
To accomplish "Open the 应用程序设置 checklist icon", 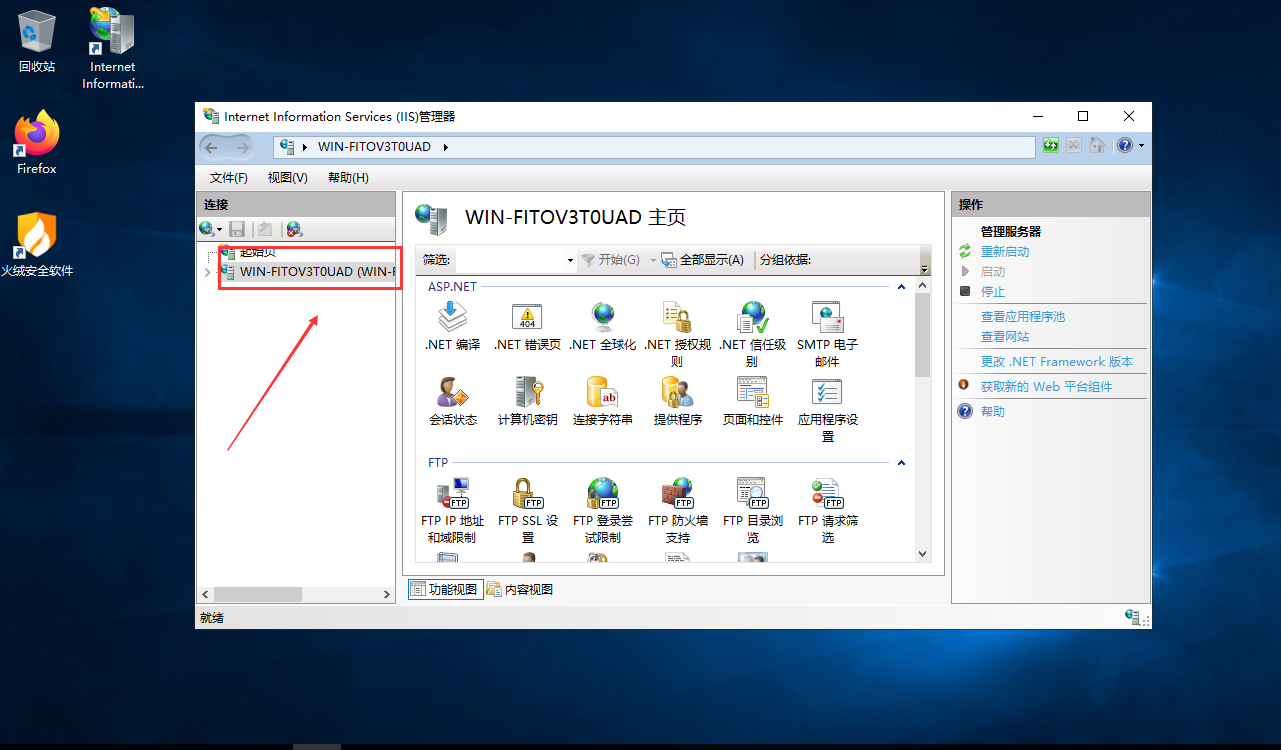I will 827,393.
